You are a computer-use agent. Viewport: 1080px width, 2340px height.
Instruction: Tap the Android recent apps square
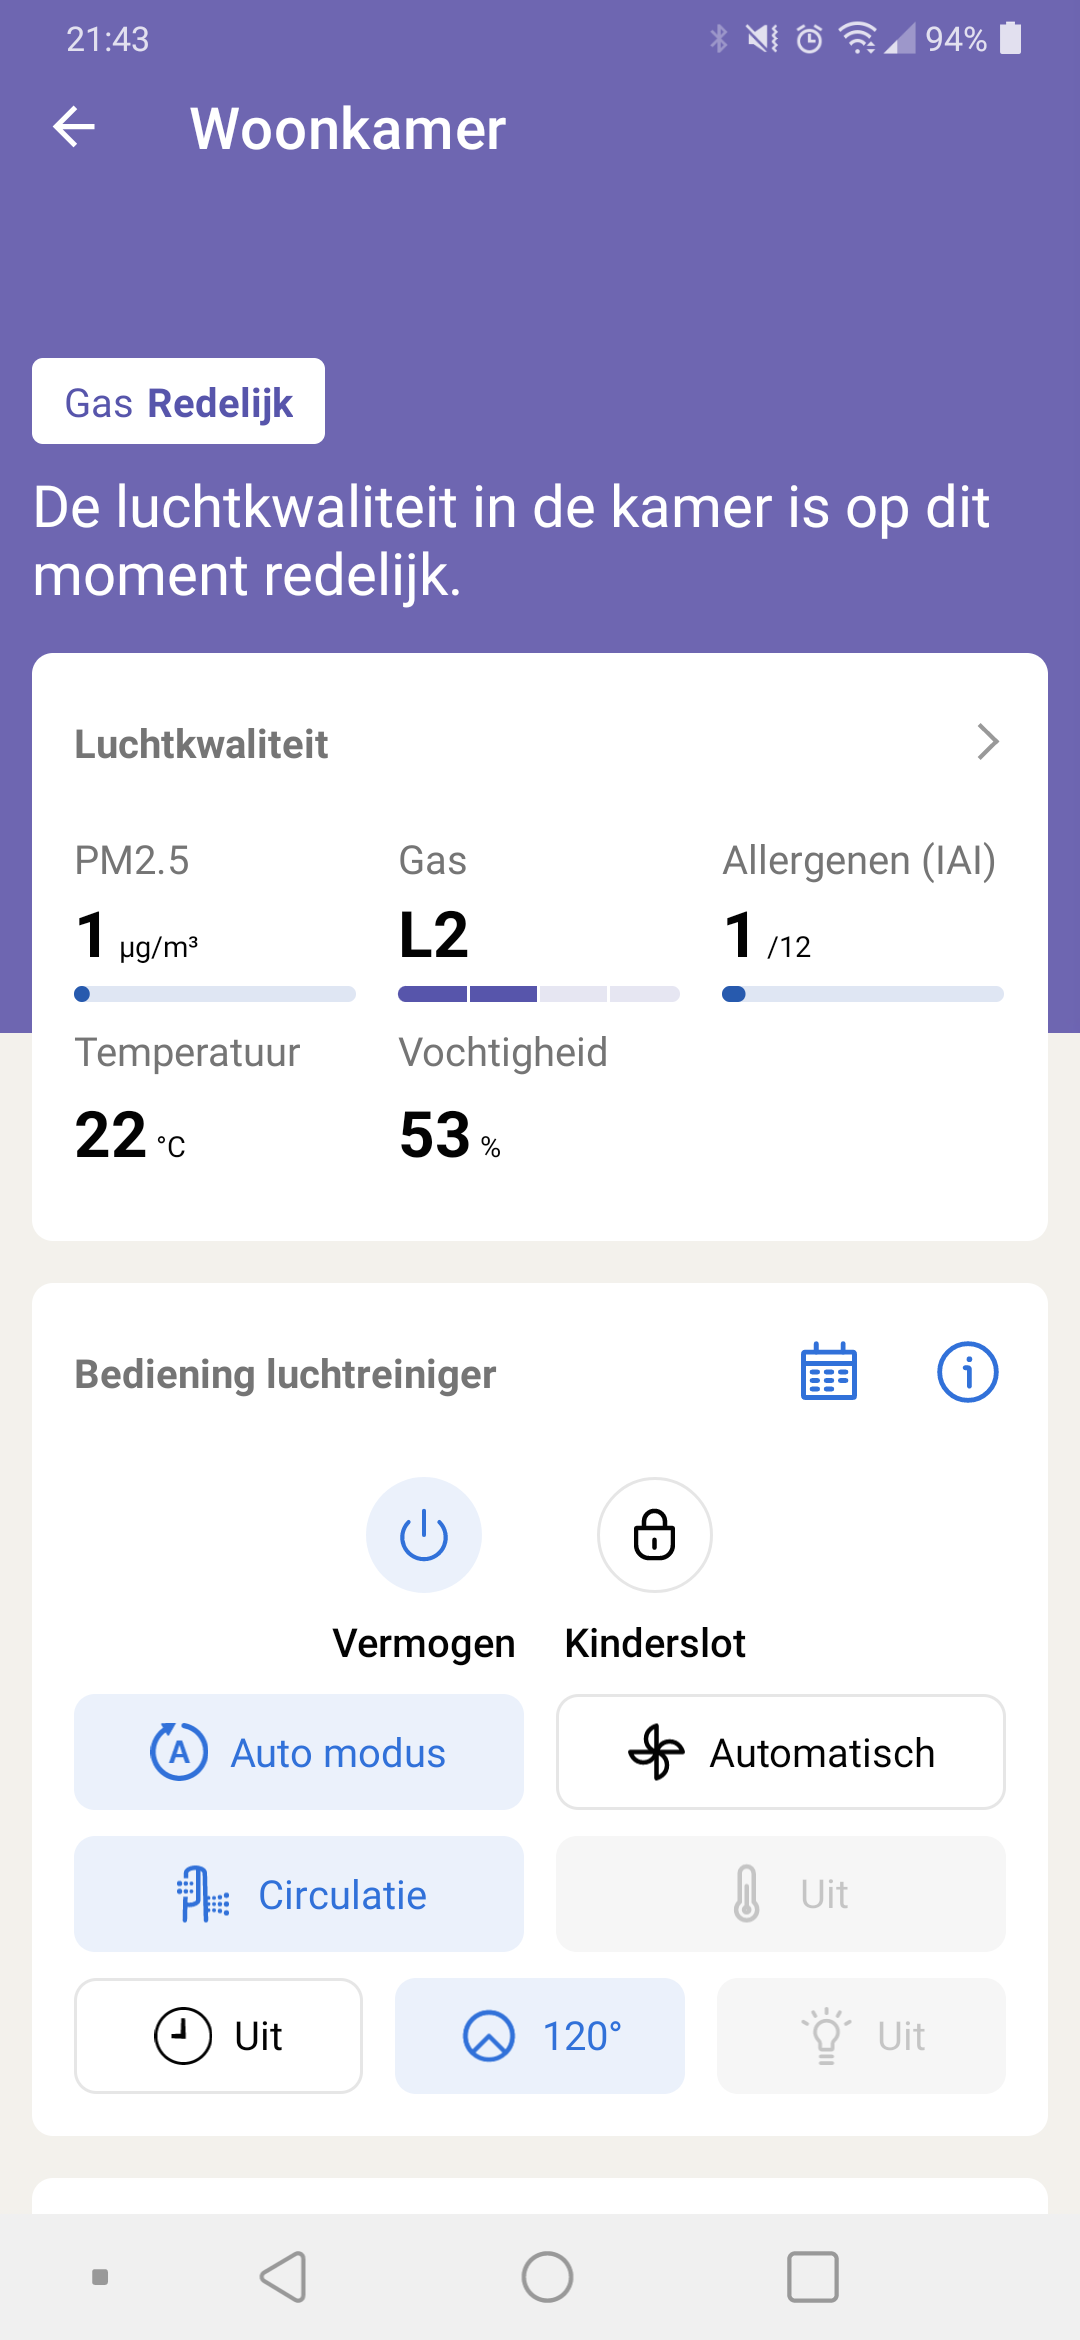[813, 2277]
